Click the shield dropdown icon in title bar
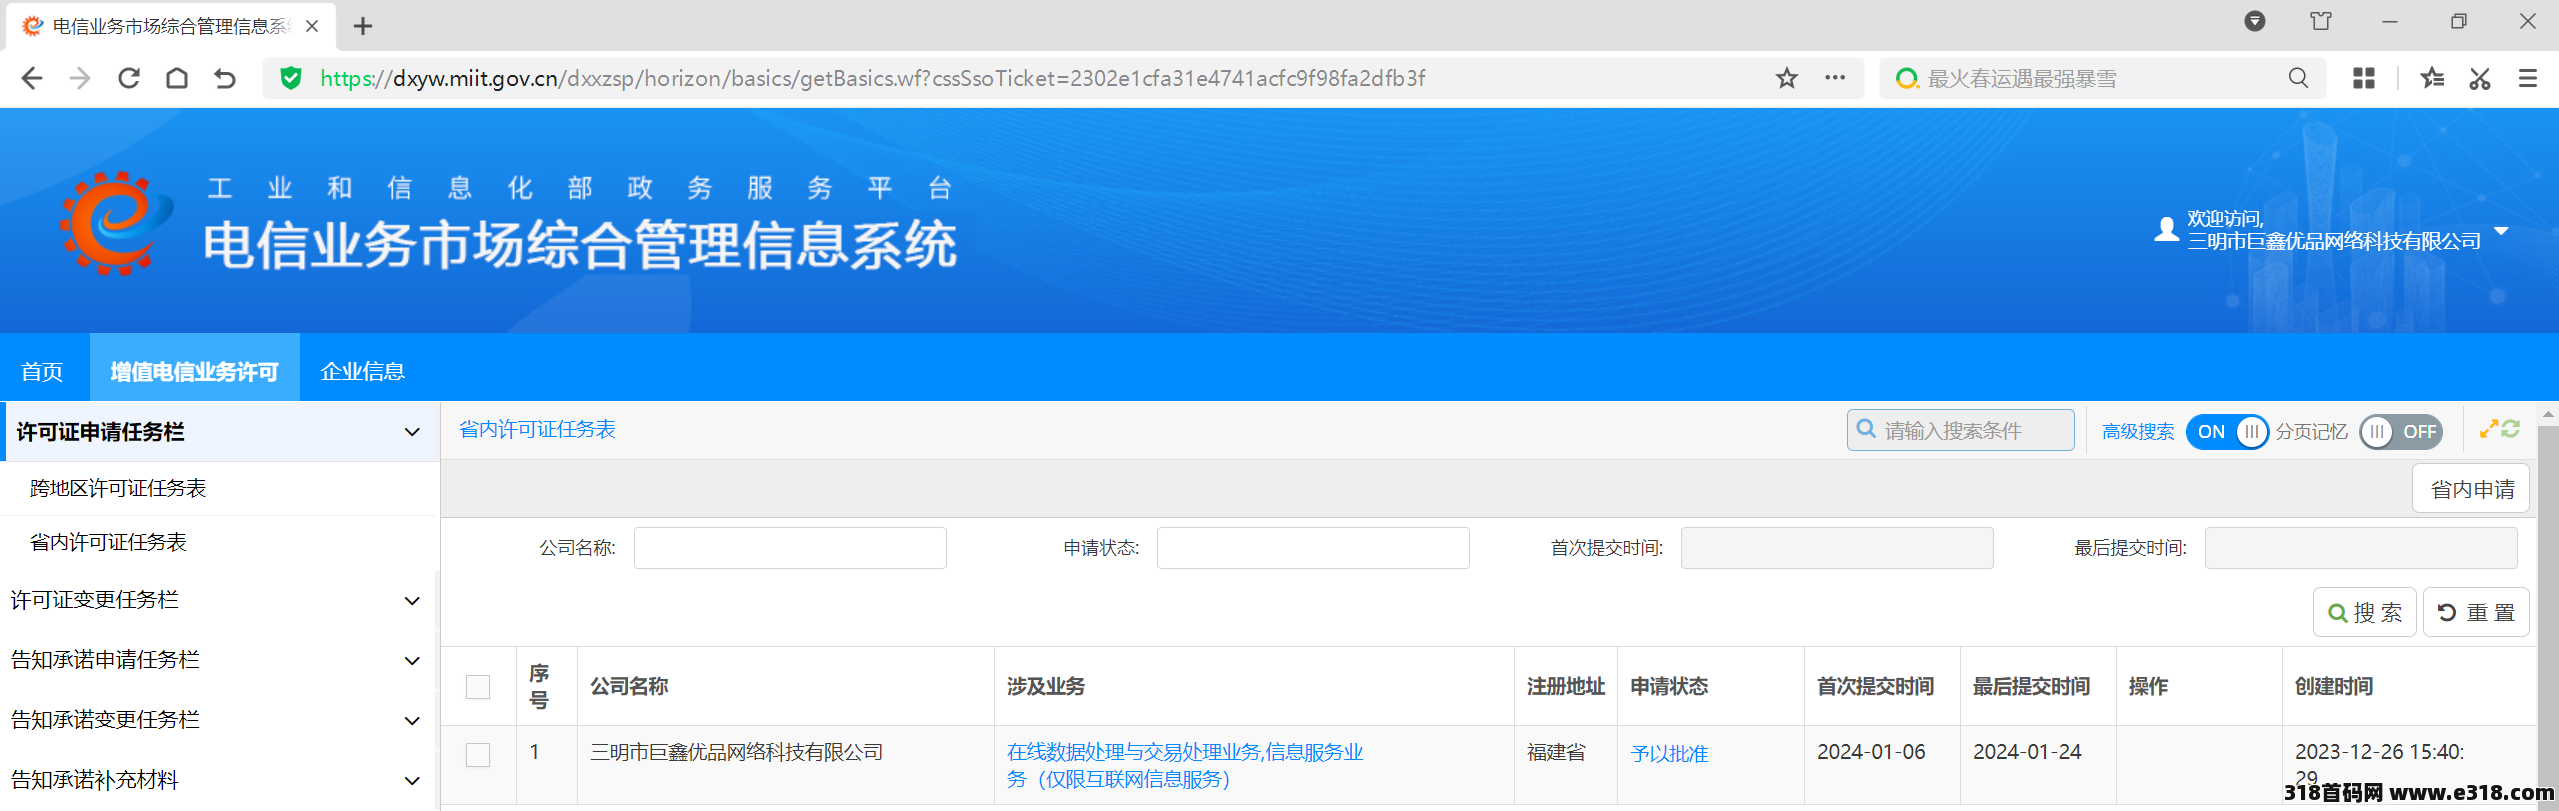The width and height of the screenshot is (2559, 811). (x=2255, y=21)
